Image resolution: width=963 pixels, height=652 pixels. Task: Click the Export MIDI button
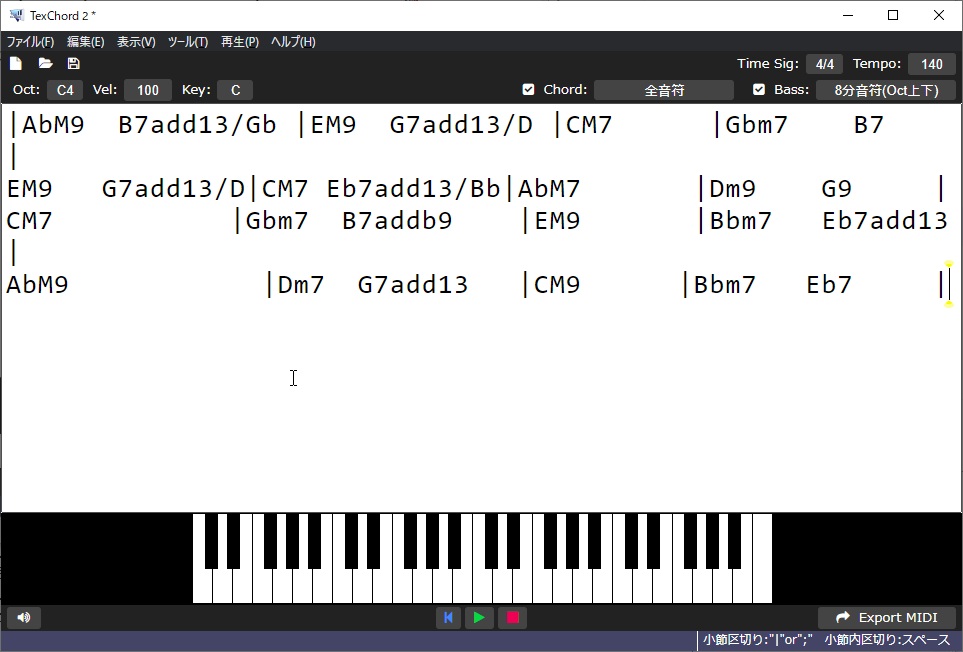point(886,618)
